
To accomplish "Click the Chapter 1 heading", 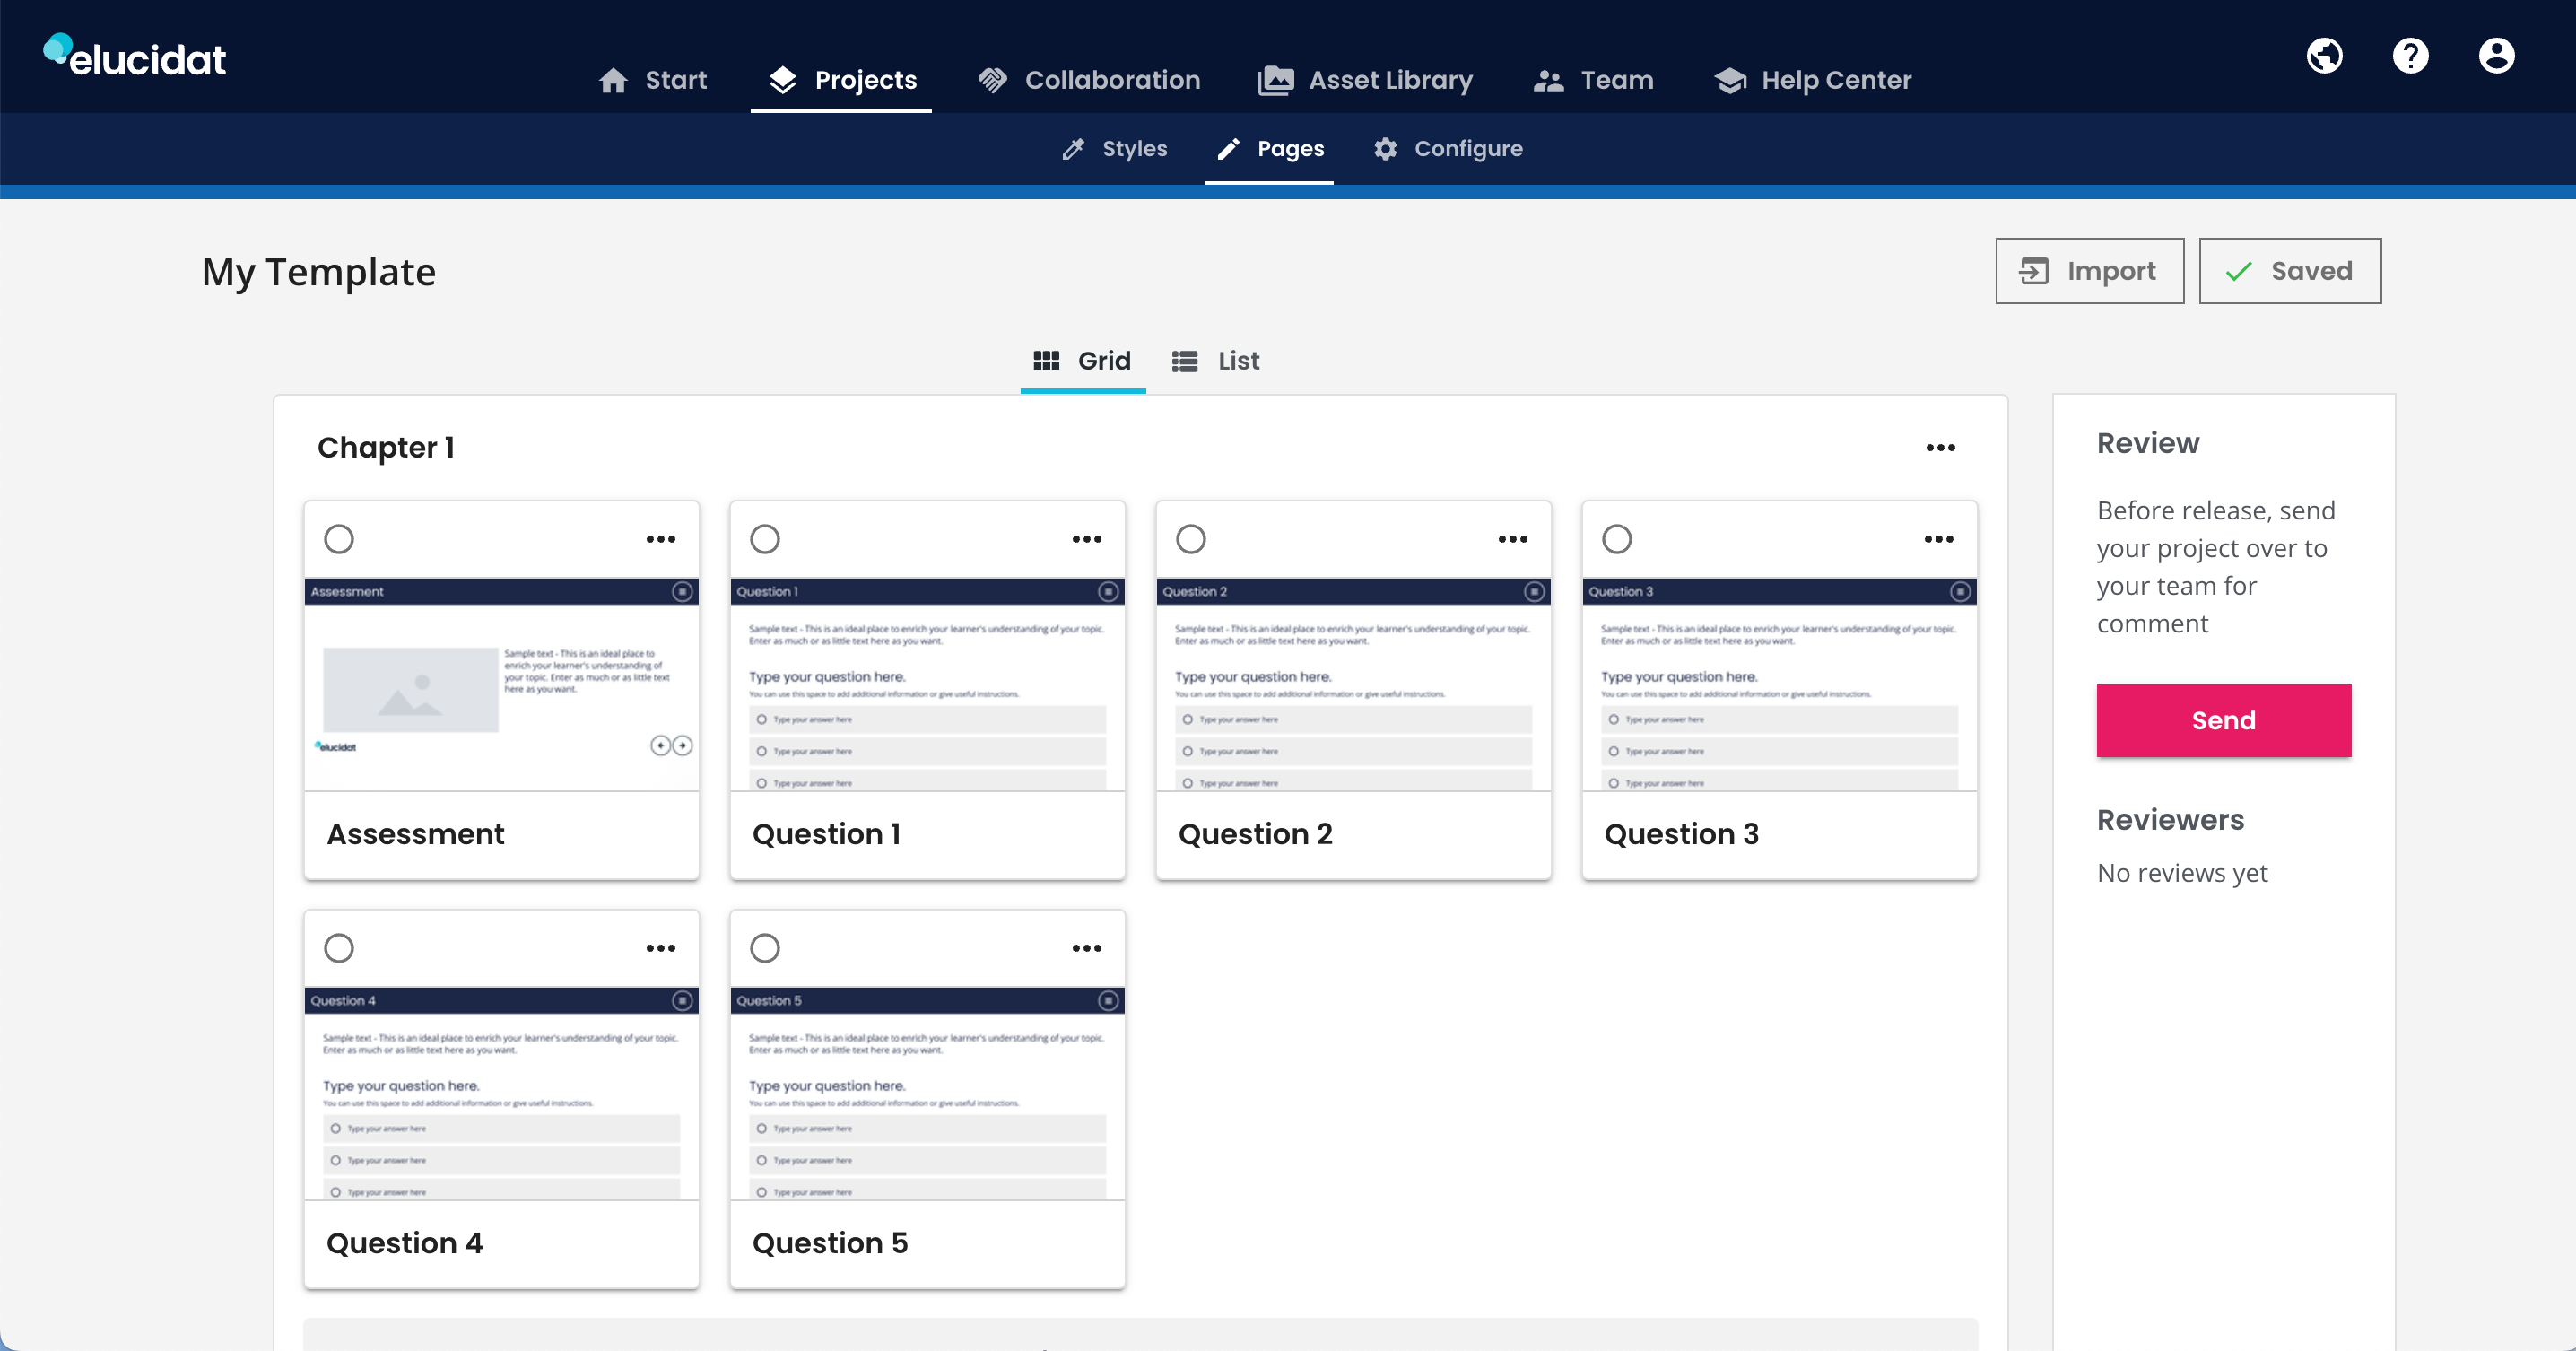I will tap(386, 448).
